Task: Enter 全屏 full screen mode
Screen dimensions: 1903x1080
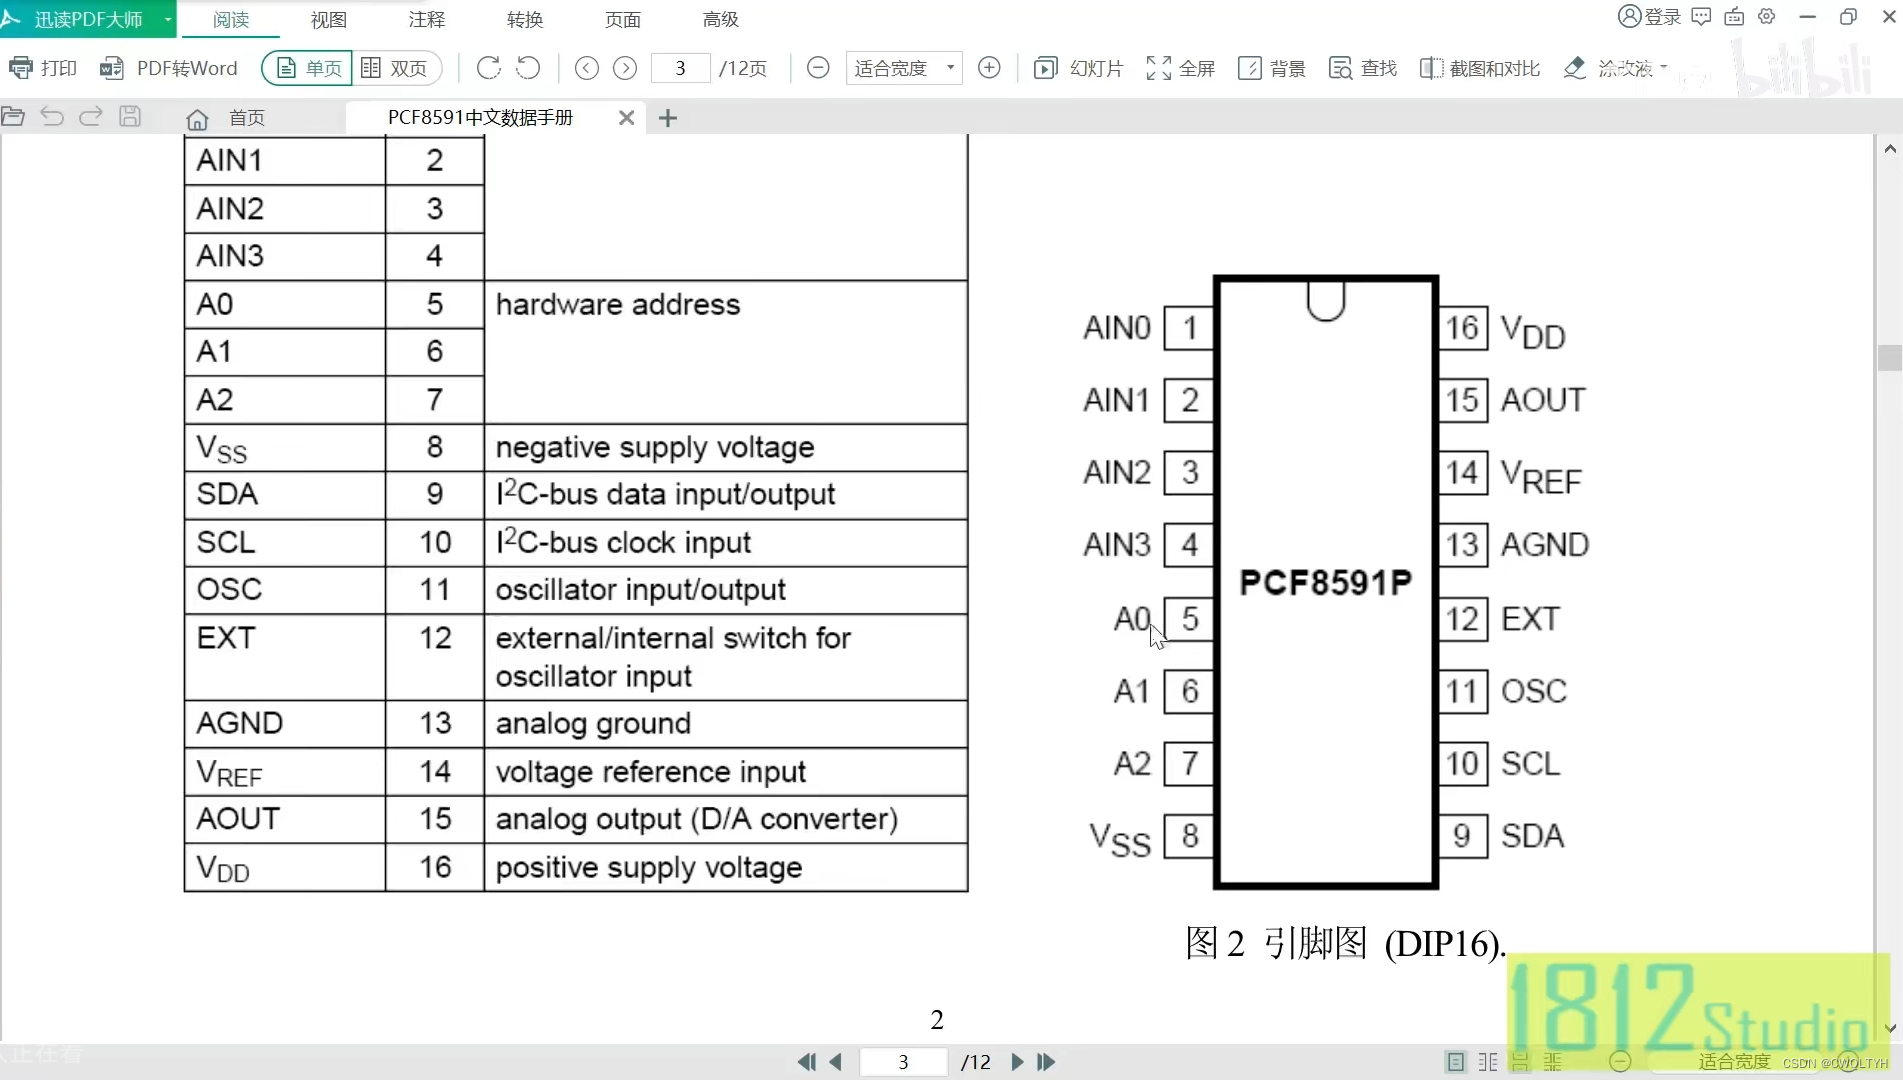Action: pyautogui.click(x=1180, y=68)
